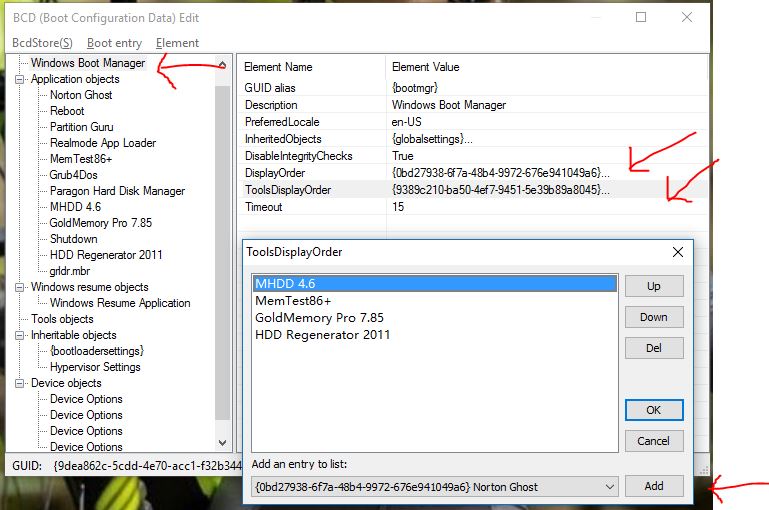Select Paragon Hard Disk Manager entry
The image size is (769, 510).
coord(117,191)
